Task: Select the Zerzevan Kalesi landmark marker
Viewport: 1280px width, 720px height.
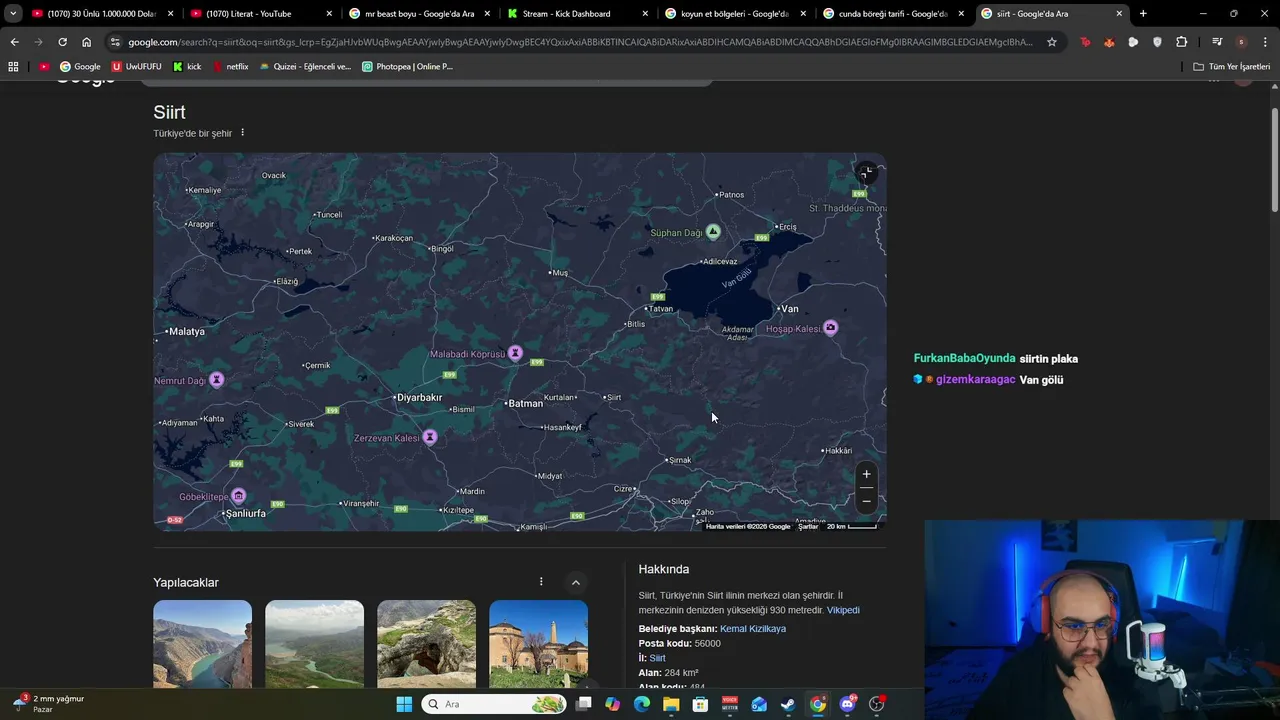Action: [x=430, y=437]
